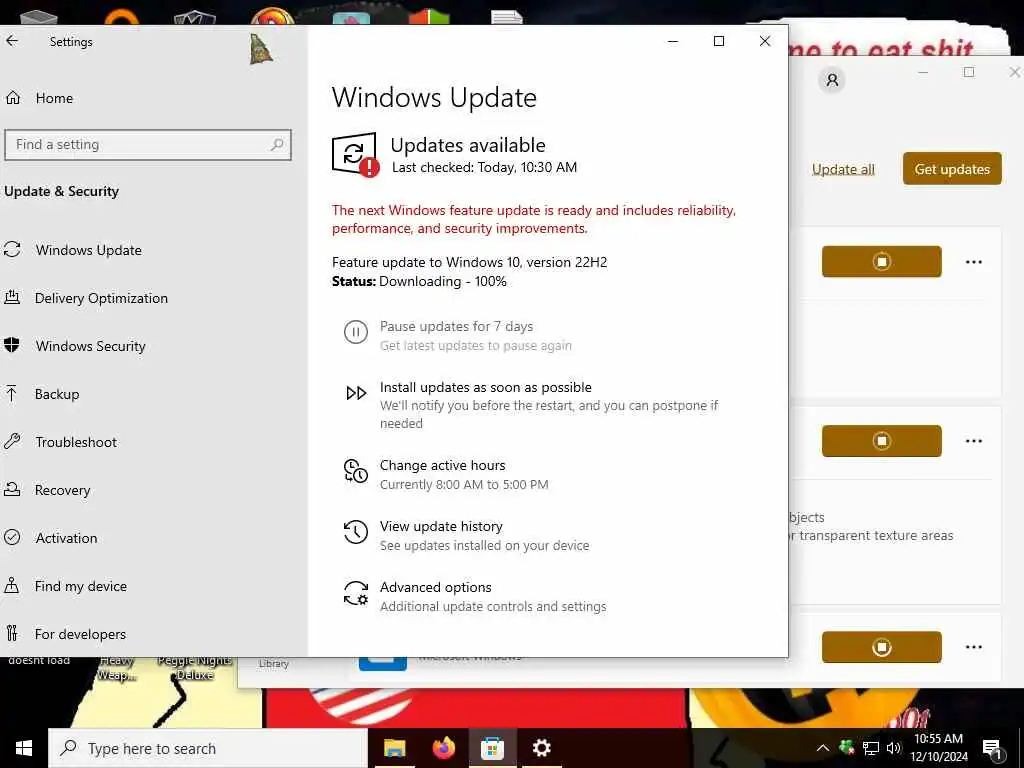Screen dimensions: 1024x768
Task: Open more options for first Store app
Action: tap(974, 262)
